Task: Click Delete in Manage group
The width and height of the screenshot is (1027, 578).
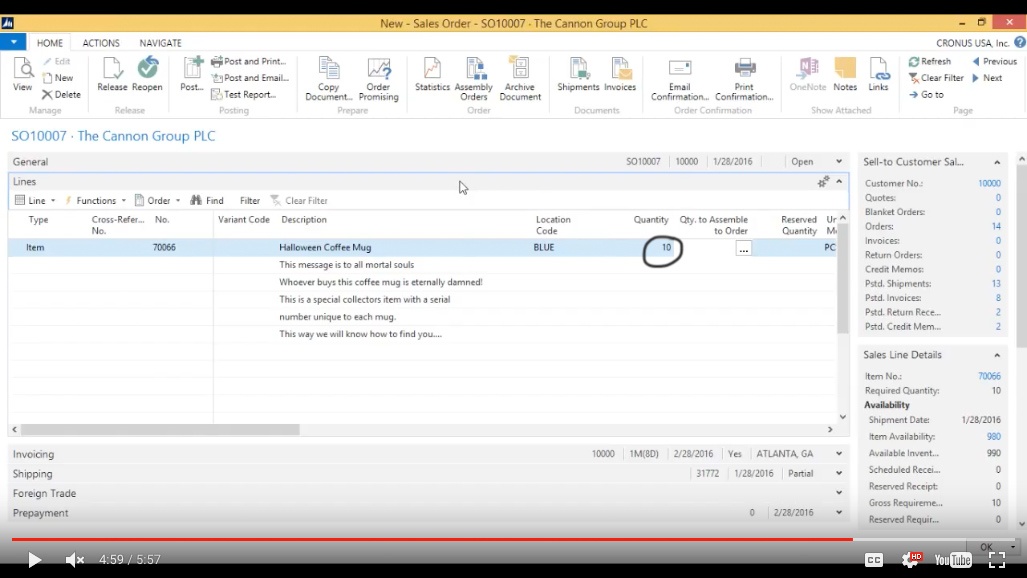Action: [62, 94]
